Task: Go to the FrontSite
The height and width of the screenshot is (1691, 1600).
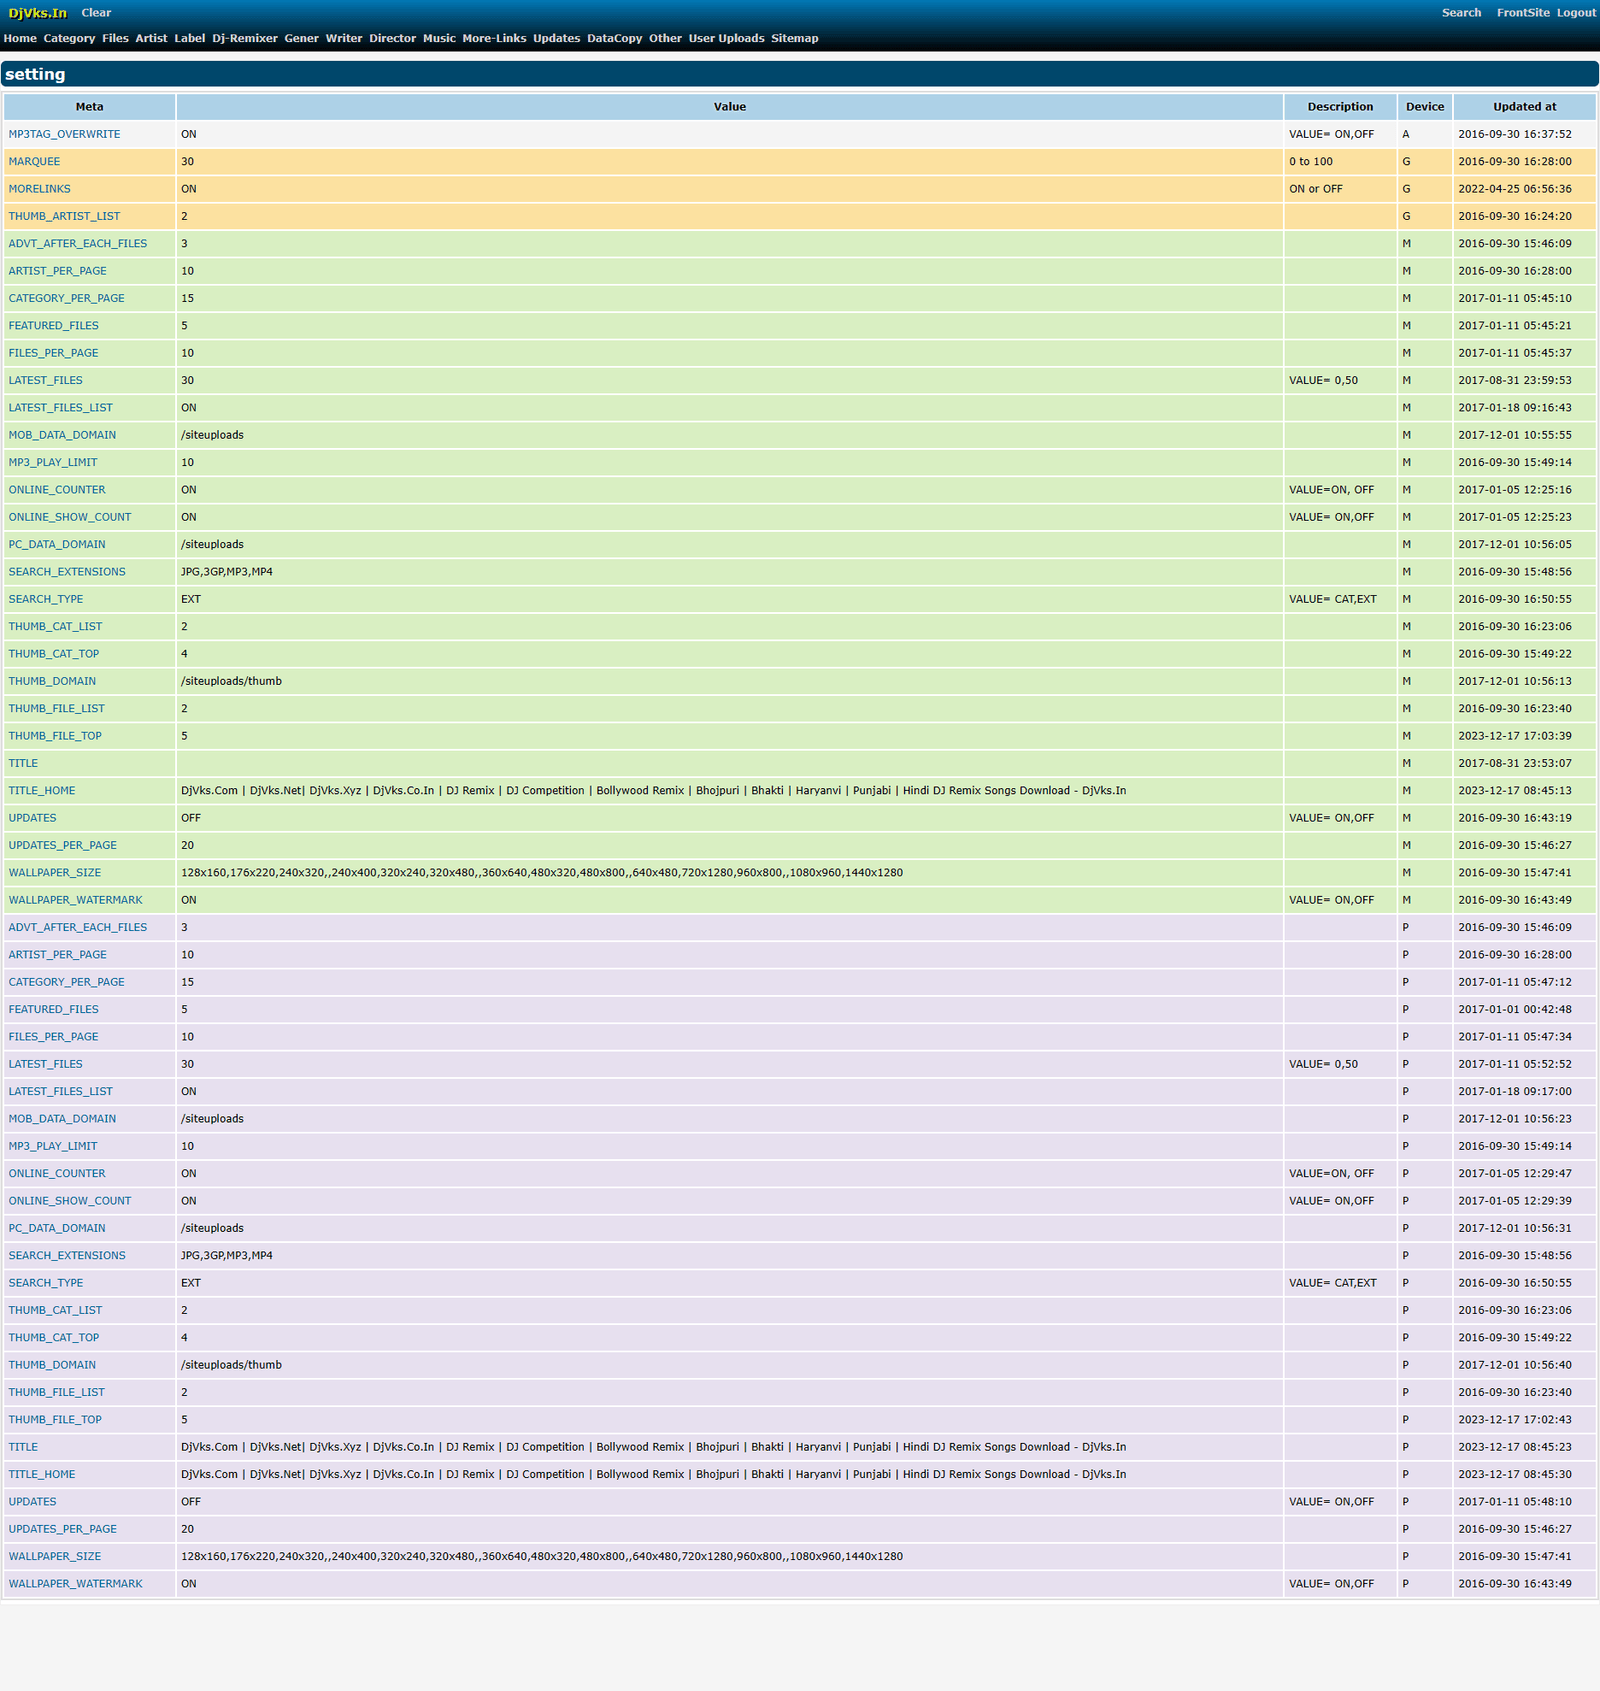Action: tap(1523, 13)
